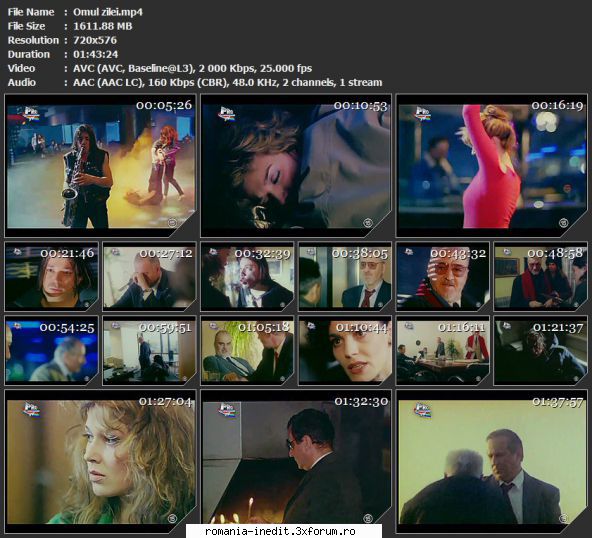Screen dimensions: 592x538
Task: Click the TV channel logo in the 00:10:53 frame
Action: click(x=227, y=114)
